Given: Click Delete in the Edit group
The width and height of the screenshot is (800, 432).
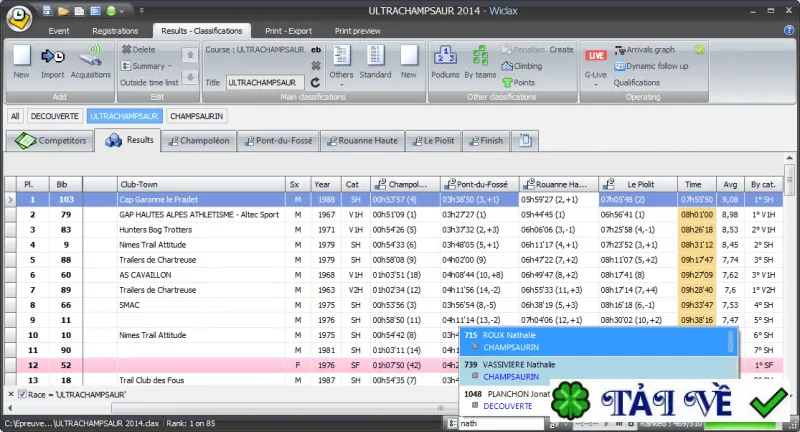Looking at the screenshot, I should click(138, 49).
